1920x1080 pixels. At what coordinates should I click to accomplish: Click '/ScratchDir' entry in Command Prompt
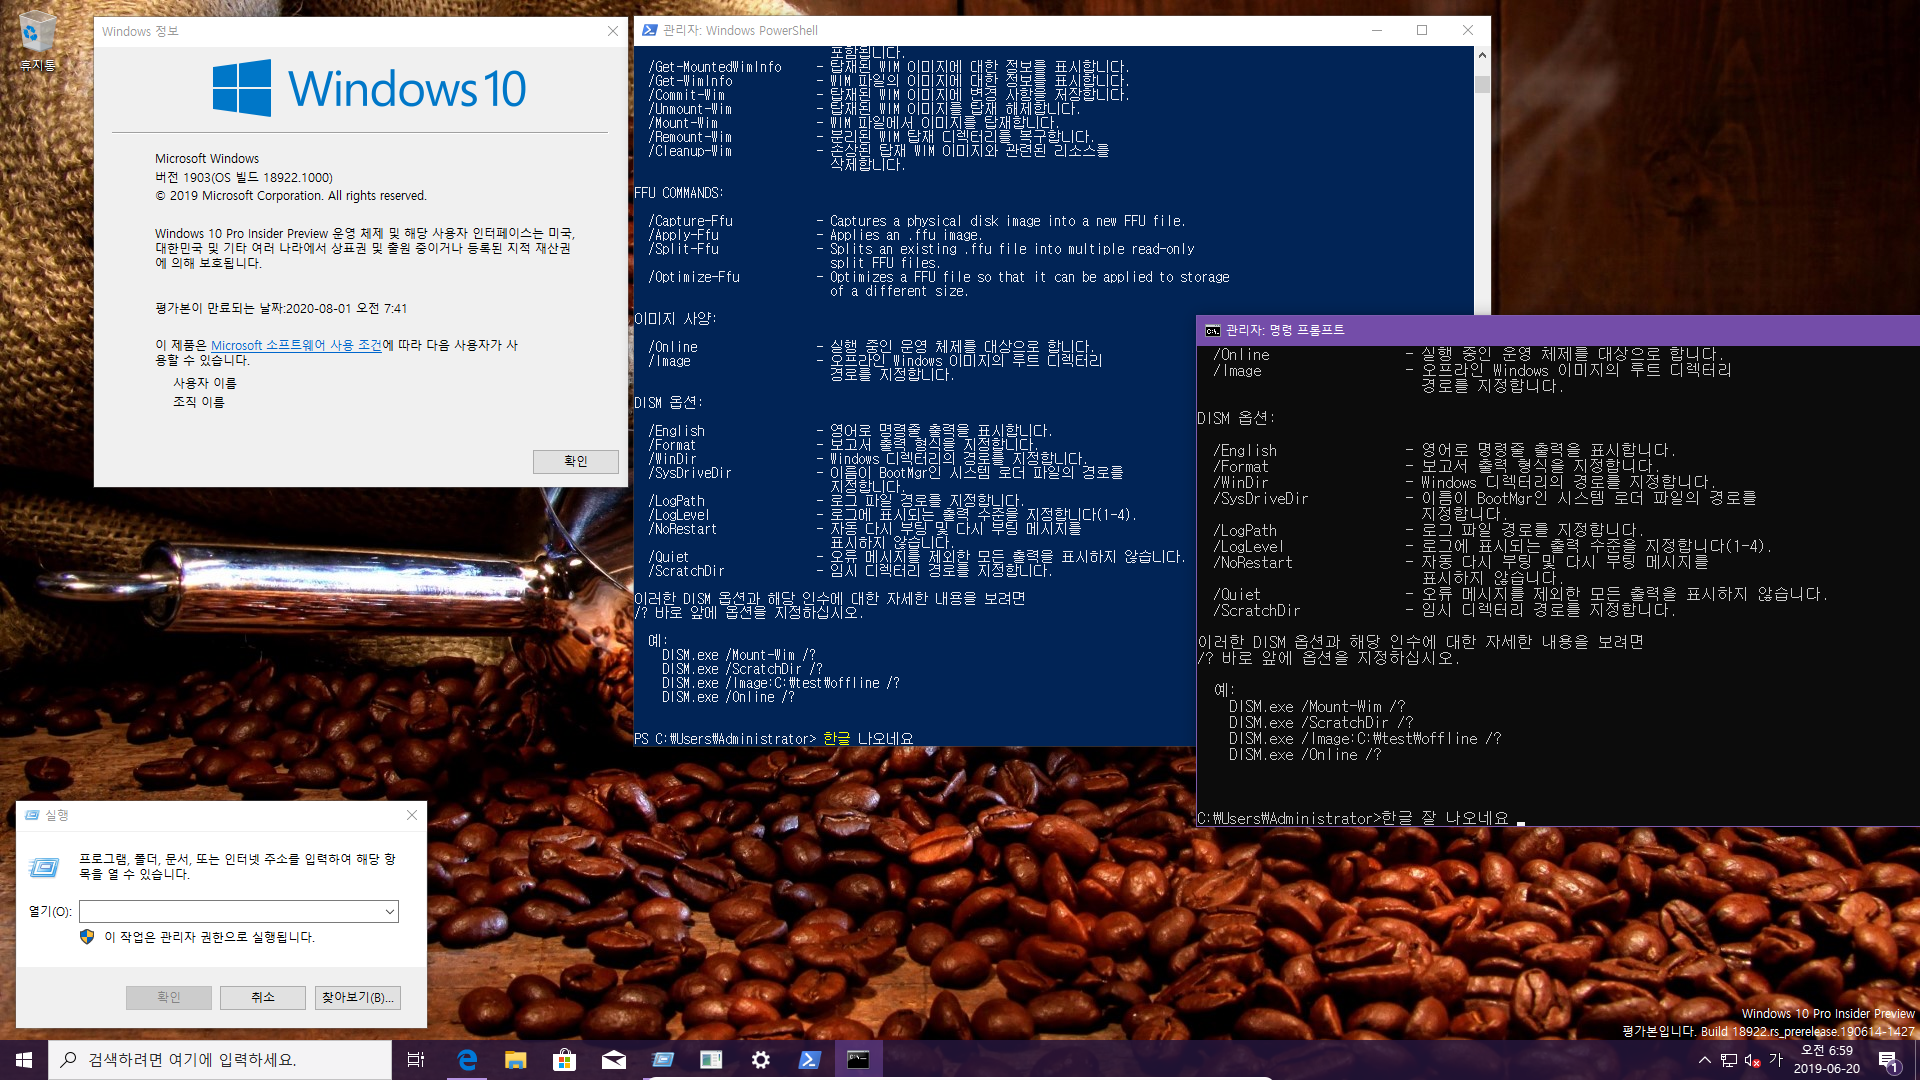[x=1257, y=611]
